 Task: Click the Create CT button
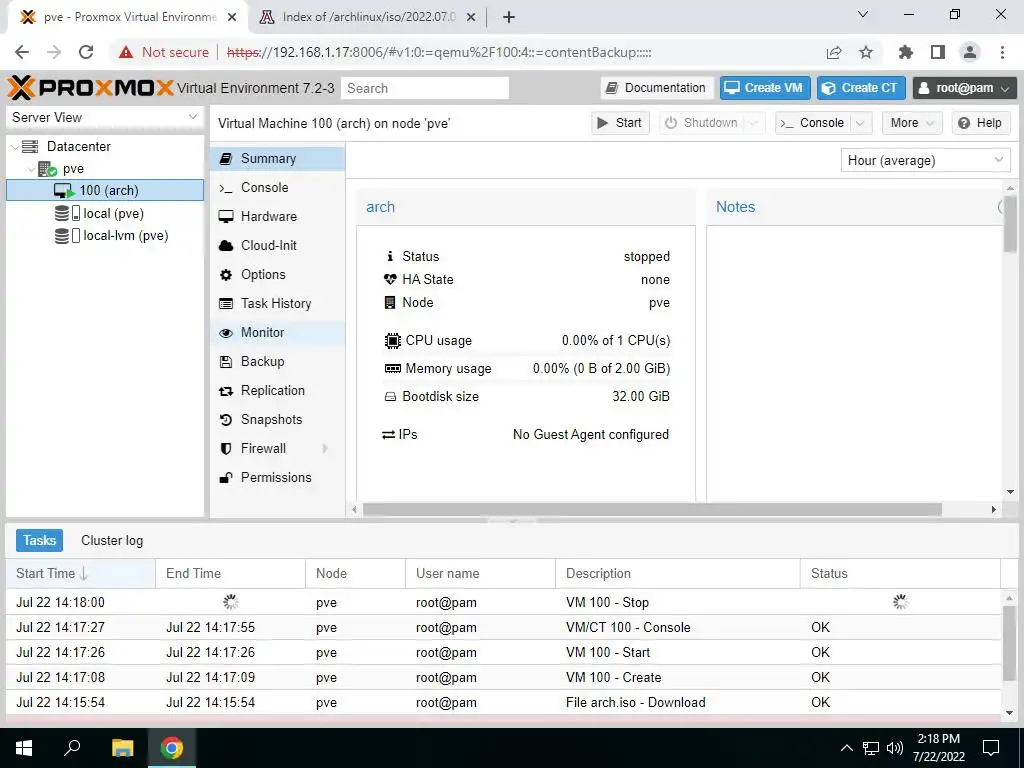click(x=861, y=88)
